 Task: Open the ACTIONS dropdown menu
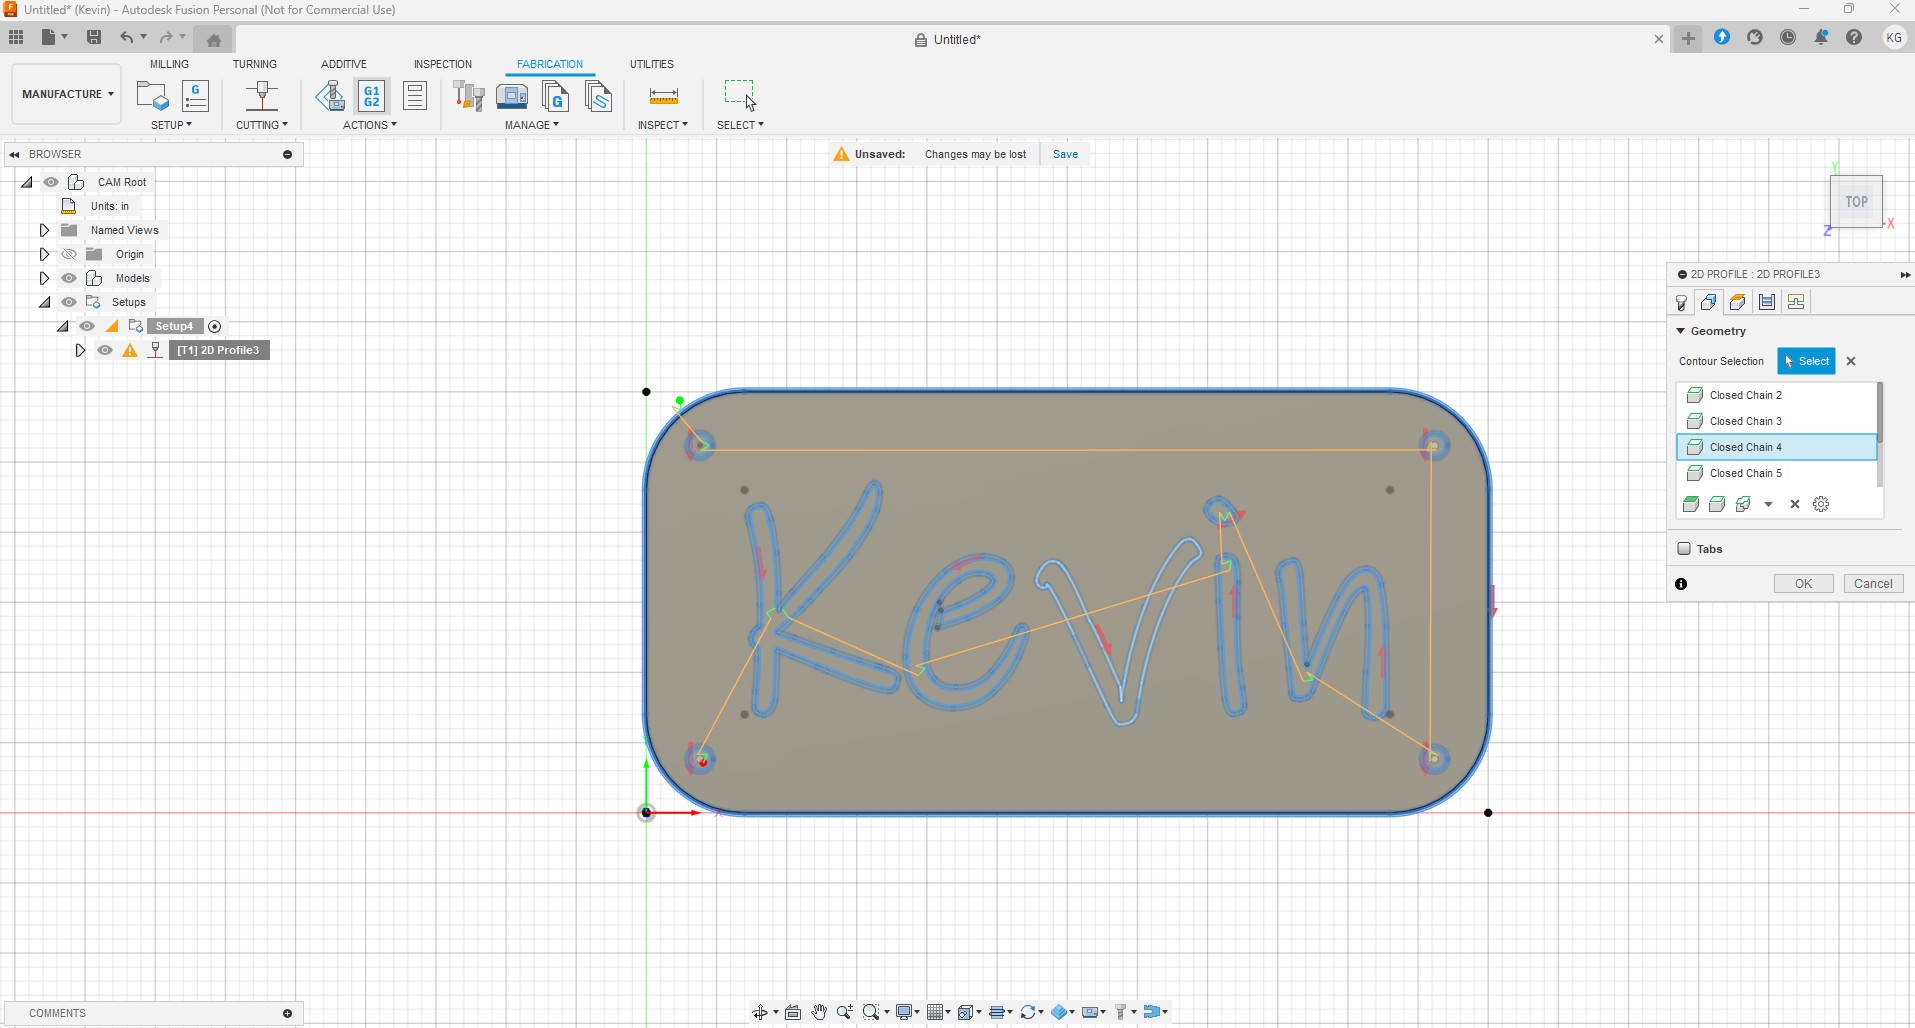(x=370, y=125)
